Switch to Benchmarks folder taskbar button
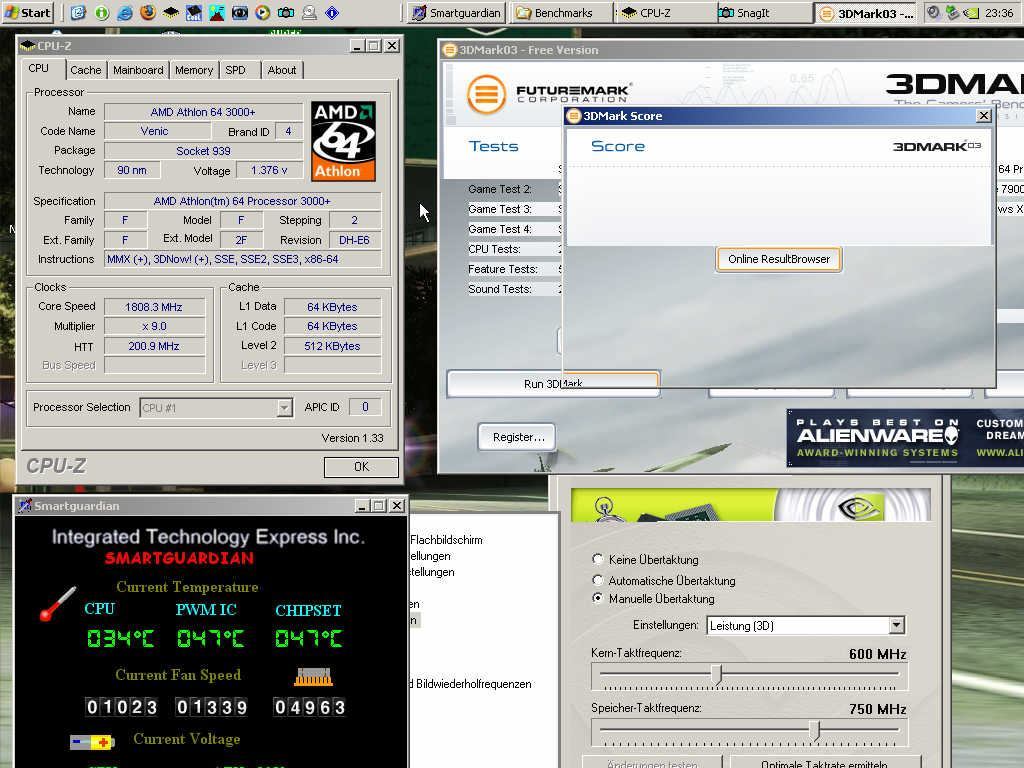 coord(561,12)
